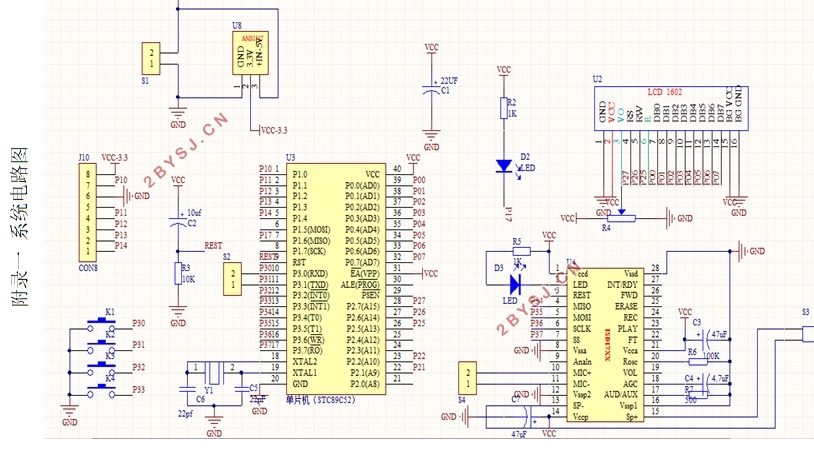Select the D2 LED diode symbol
The width and height of the screenshot is (814, 466).
pos(504,166)
